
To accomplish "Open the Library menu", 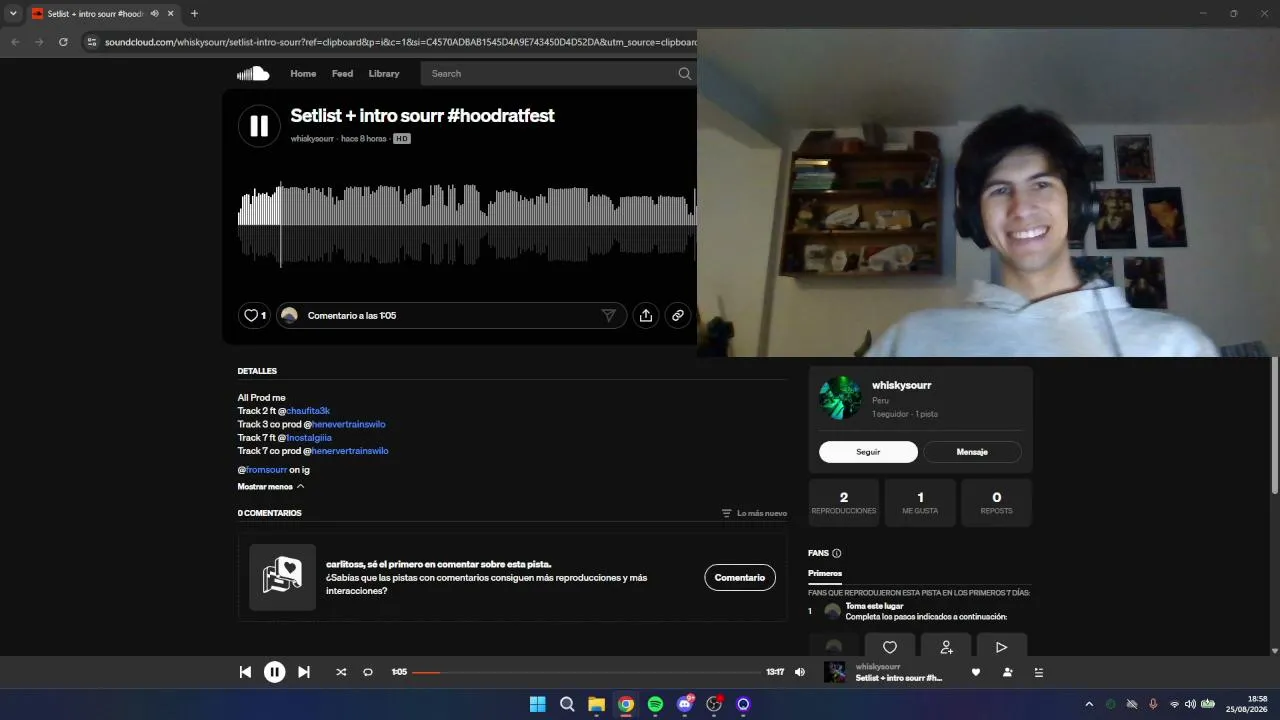I will click(x=384, y=73).
